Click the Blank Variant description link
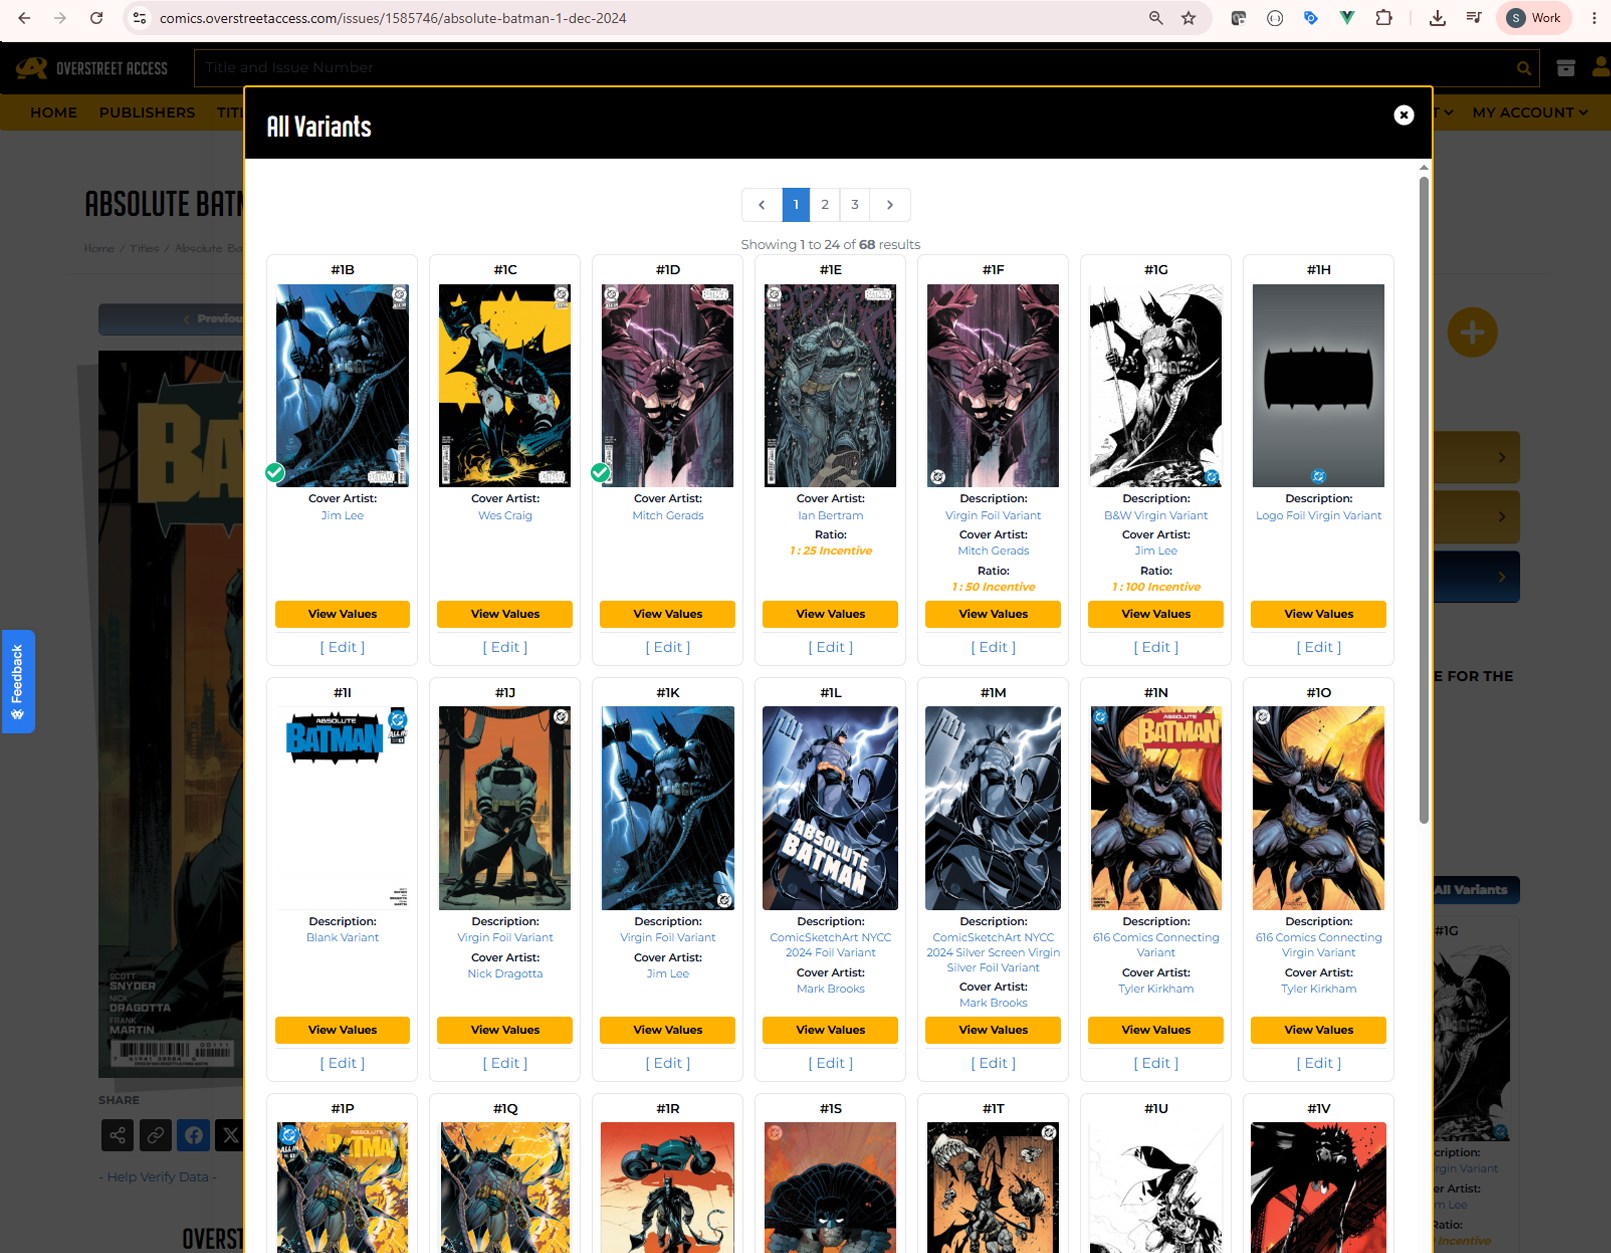The image size is (1611, 1253). click(342, 938)
